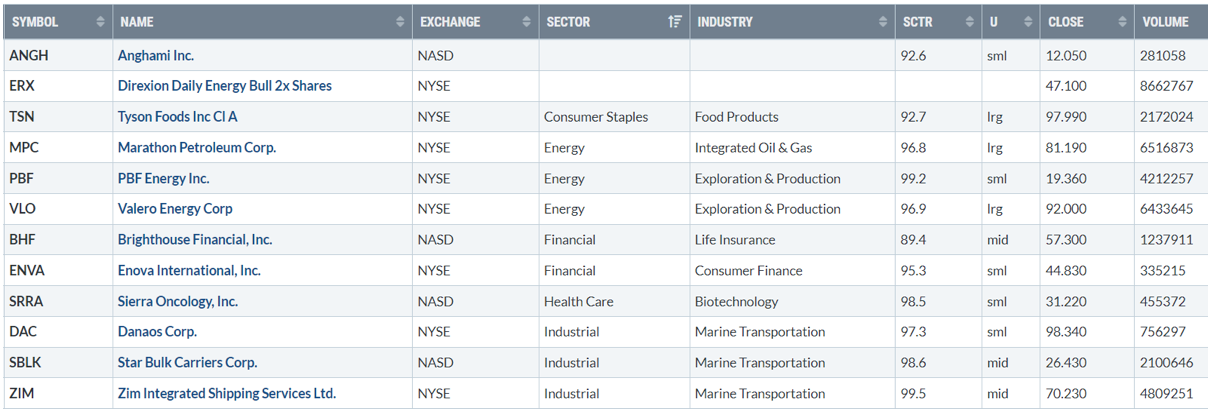1210x410 pixels.
Task: Click the sort arrows in the NAME header
Action: coord(401,22)
